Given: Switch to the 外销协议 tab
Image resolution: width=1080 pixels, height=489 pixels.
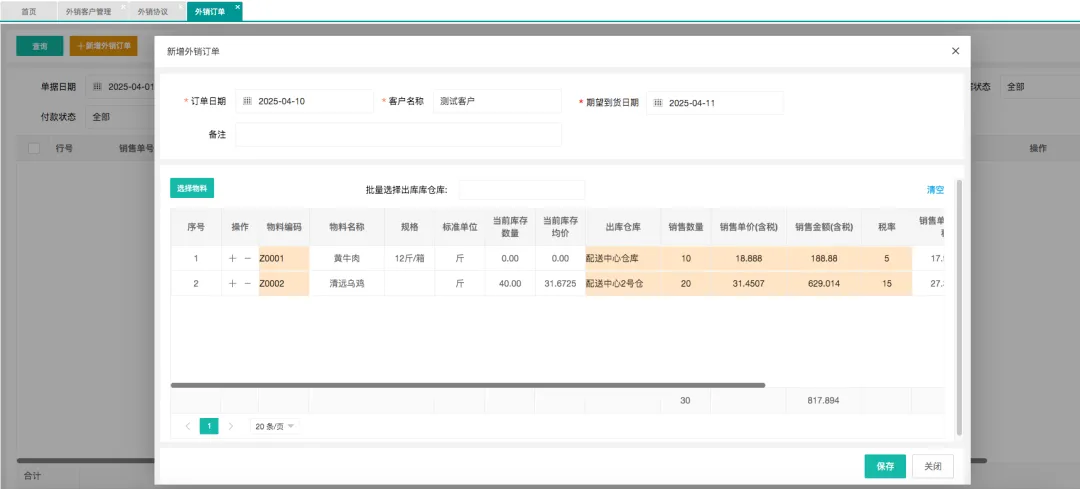Looking at the screenshot, I should [x=152, y=12].
